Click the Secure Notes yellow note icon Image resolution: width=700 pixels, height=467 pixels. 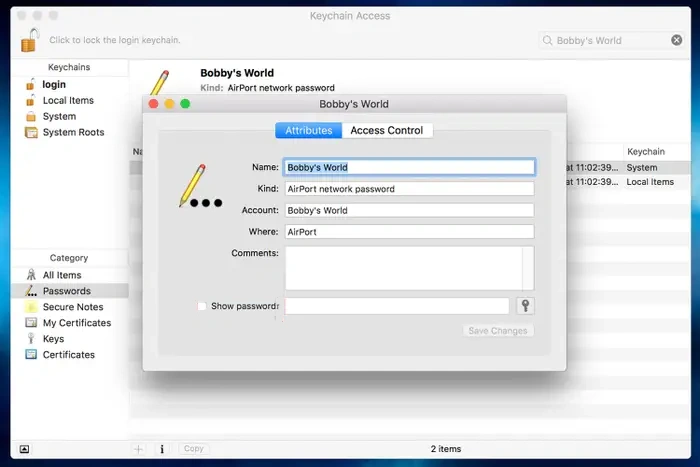point(31,307)
